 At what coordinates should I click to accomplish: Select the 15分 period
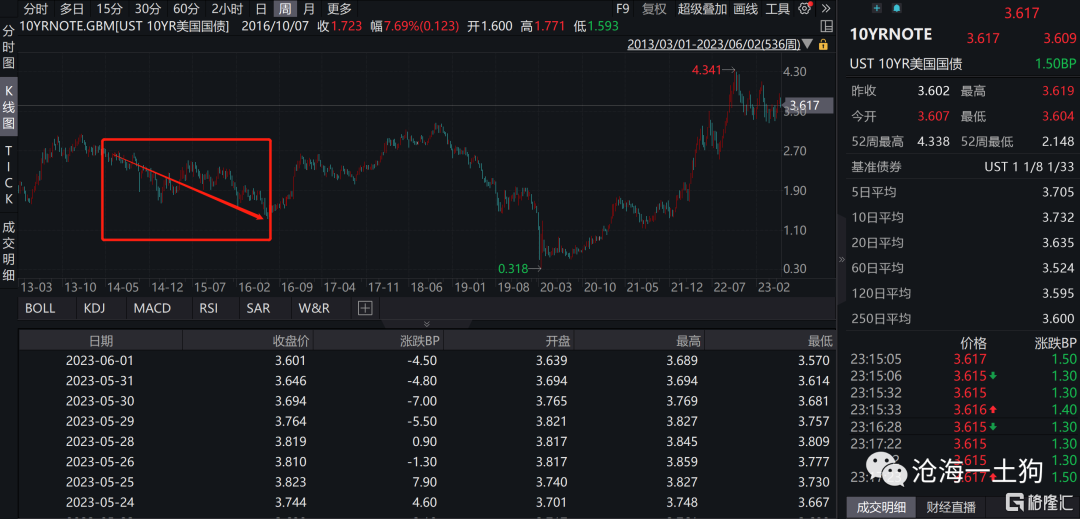point(110,9)
